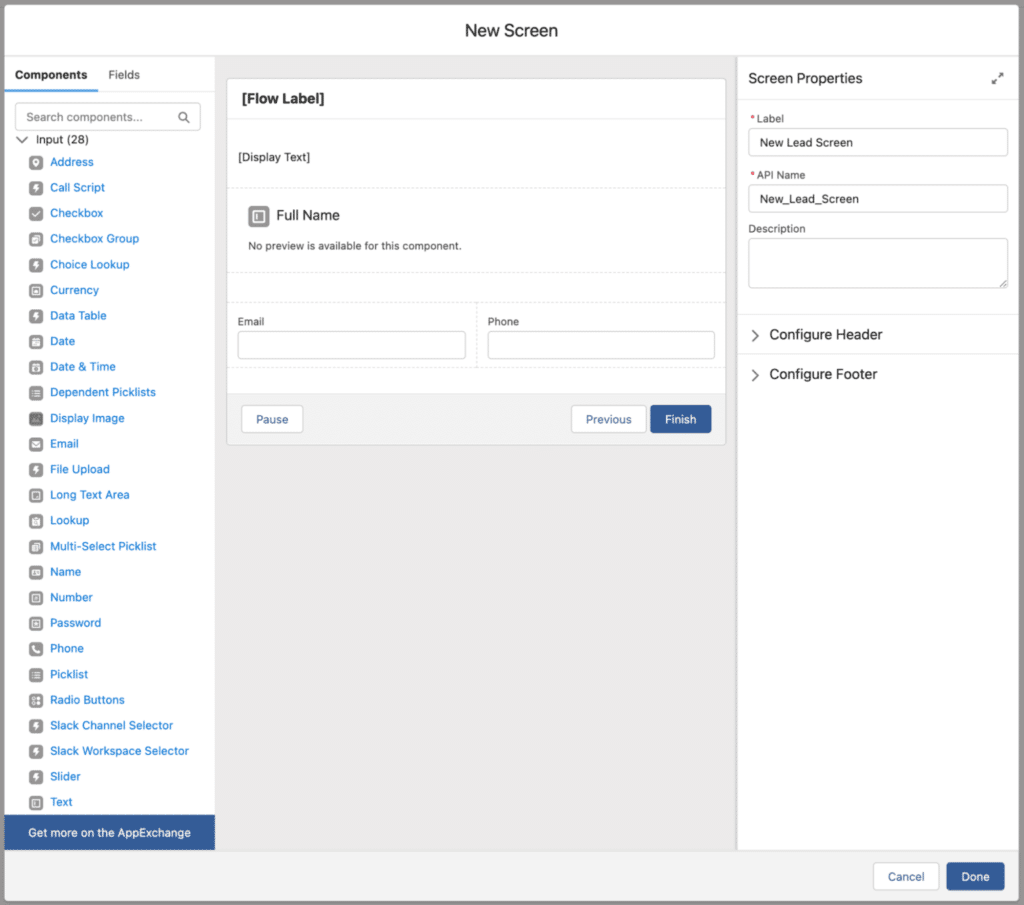Select the Components tab
The height and width of the screenshot is (905, 1024).
(51, 75)
